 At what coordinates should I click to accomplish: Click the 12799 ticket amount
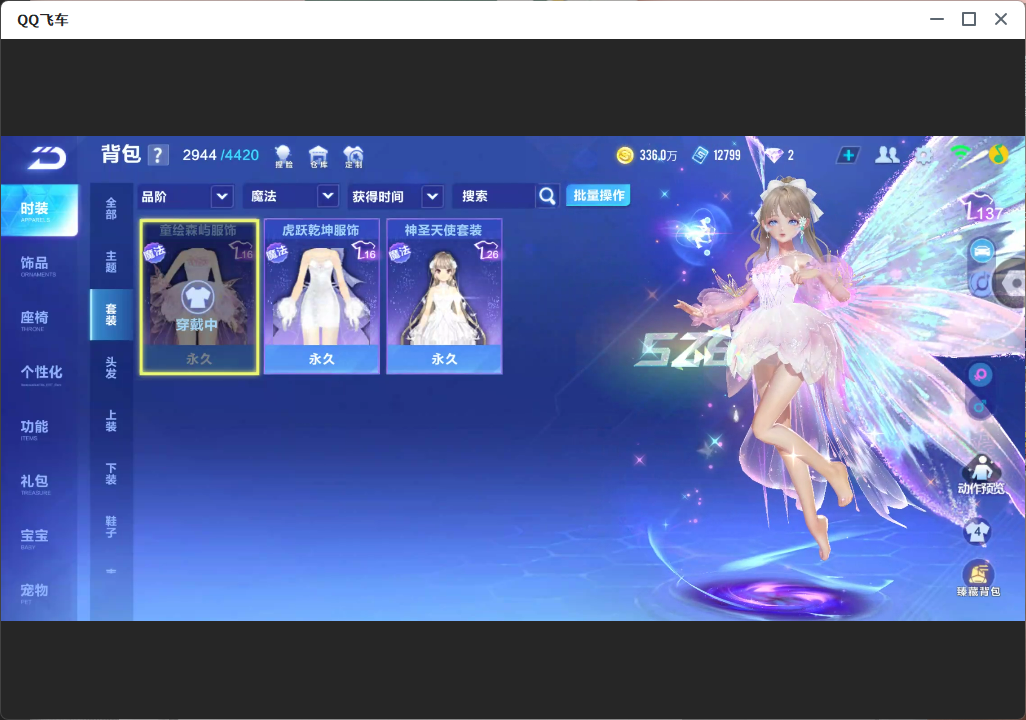point(727,155)
